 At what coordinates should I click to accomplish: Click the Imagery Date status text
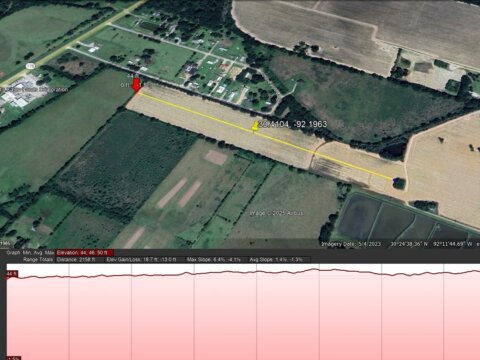351,244
